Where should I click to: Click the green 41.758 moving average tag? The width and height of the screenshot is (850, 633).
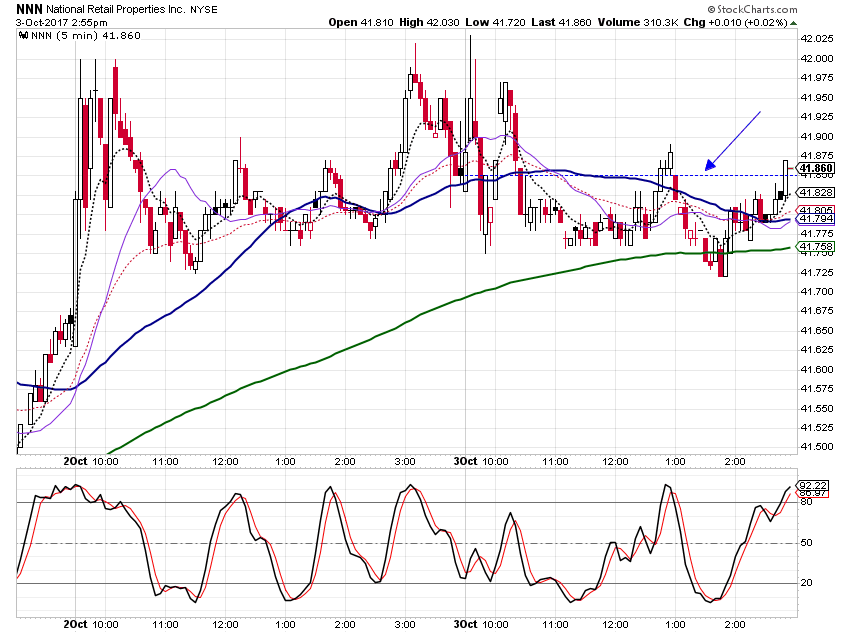[816, 247]
